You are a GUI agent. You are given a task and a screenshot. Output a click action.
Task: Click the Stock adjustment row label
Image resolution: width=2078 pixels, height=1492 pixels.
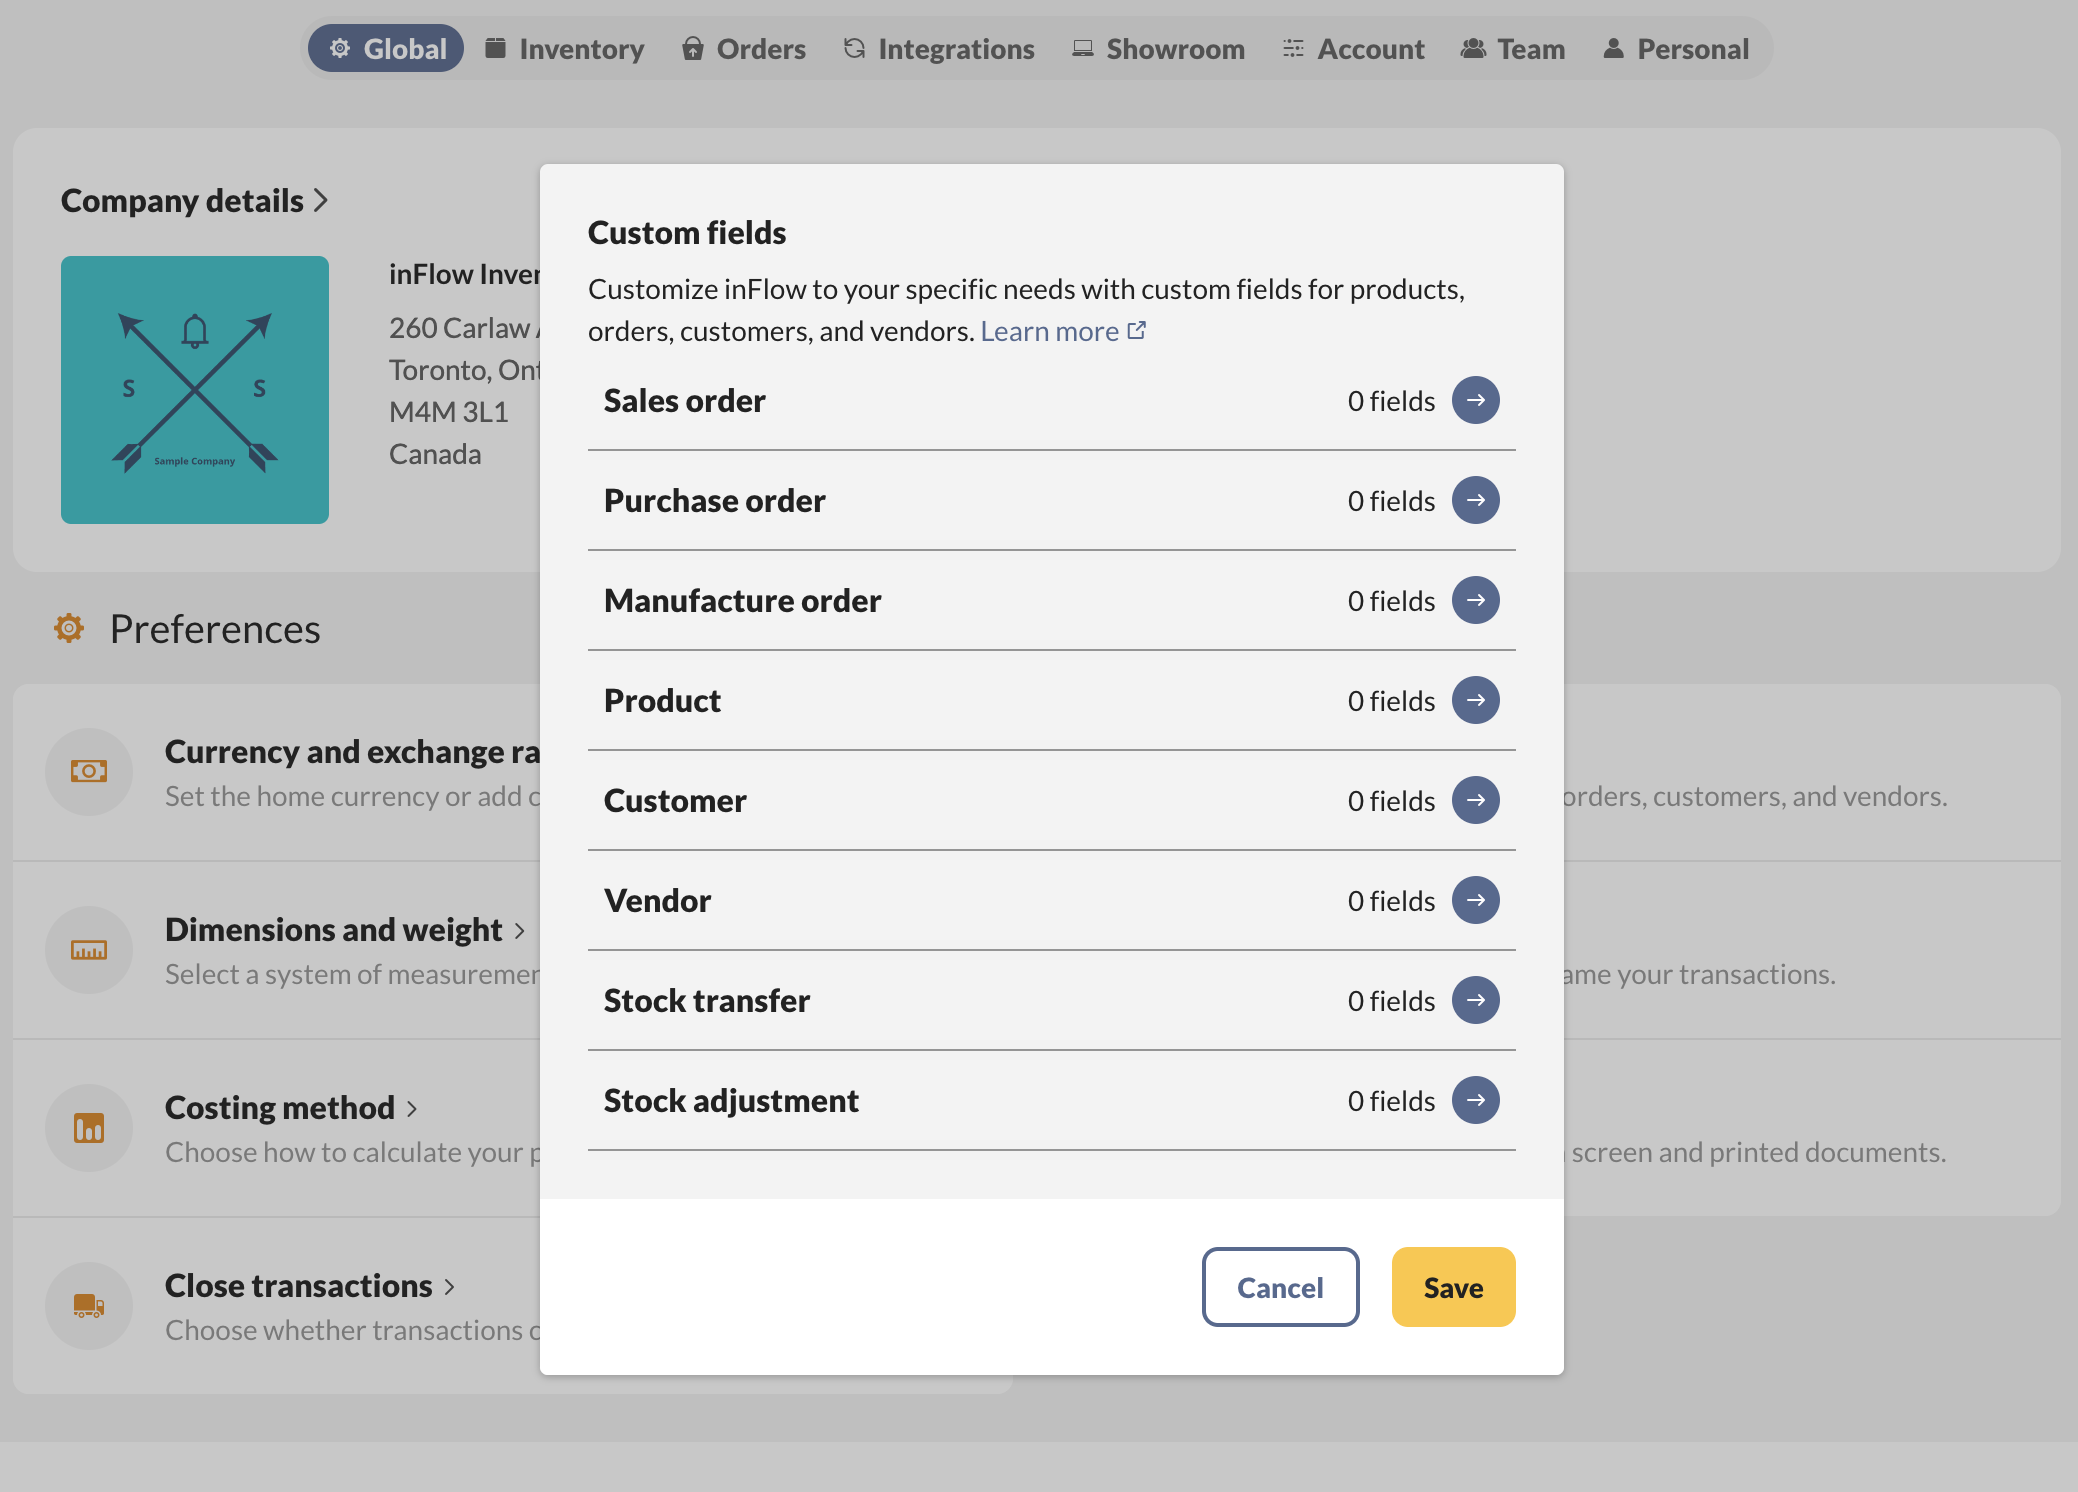click(731, 1100)
